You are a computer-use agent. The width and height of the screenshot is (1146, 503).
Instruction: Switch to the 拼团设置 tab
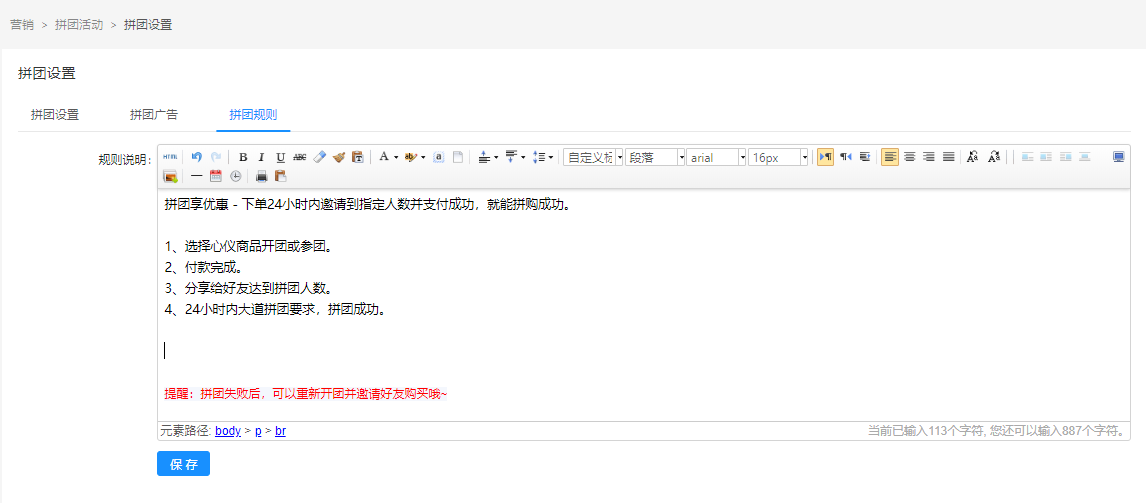[55, 115]
